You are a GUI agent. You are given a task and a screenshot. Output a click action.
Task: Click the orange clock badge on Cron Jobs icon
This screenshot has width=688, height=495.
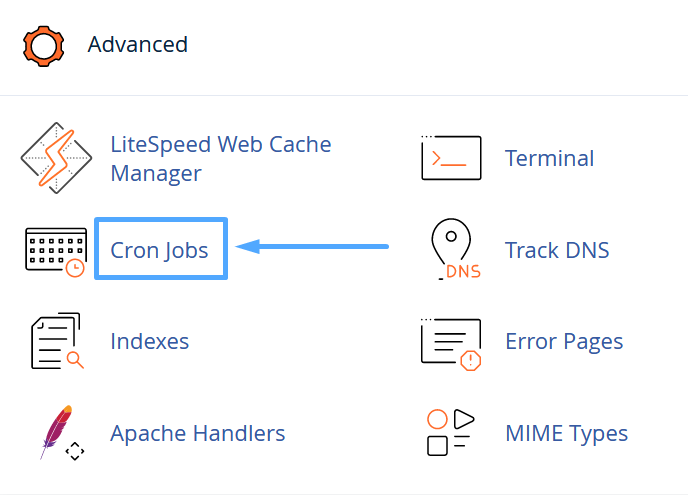click(74, 267)
